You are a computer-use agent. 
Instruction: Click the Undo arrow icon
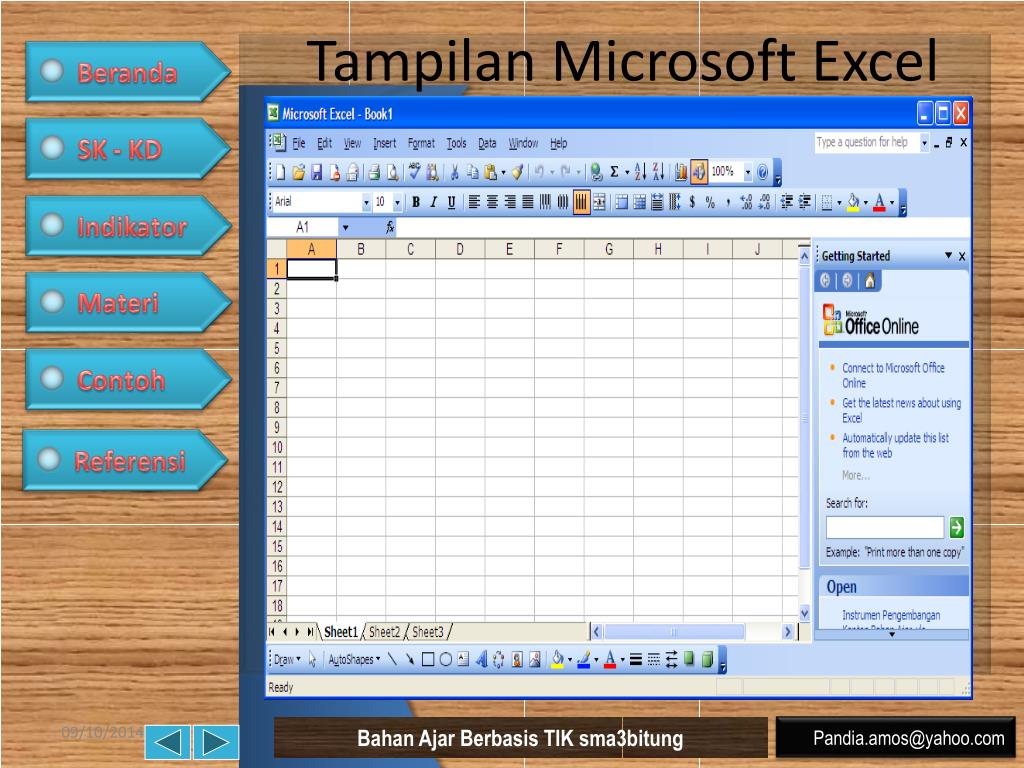point(539,172)
